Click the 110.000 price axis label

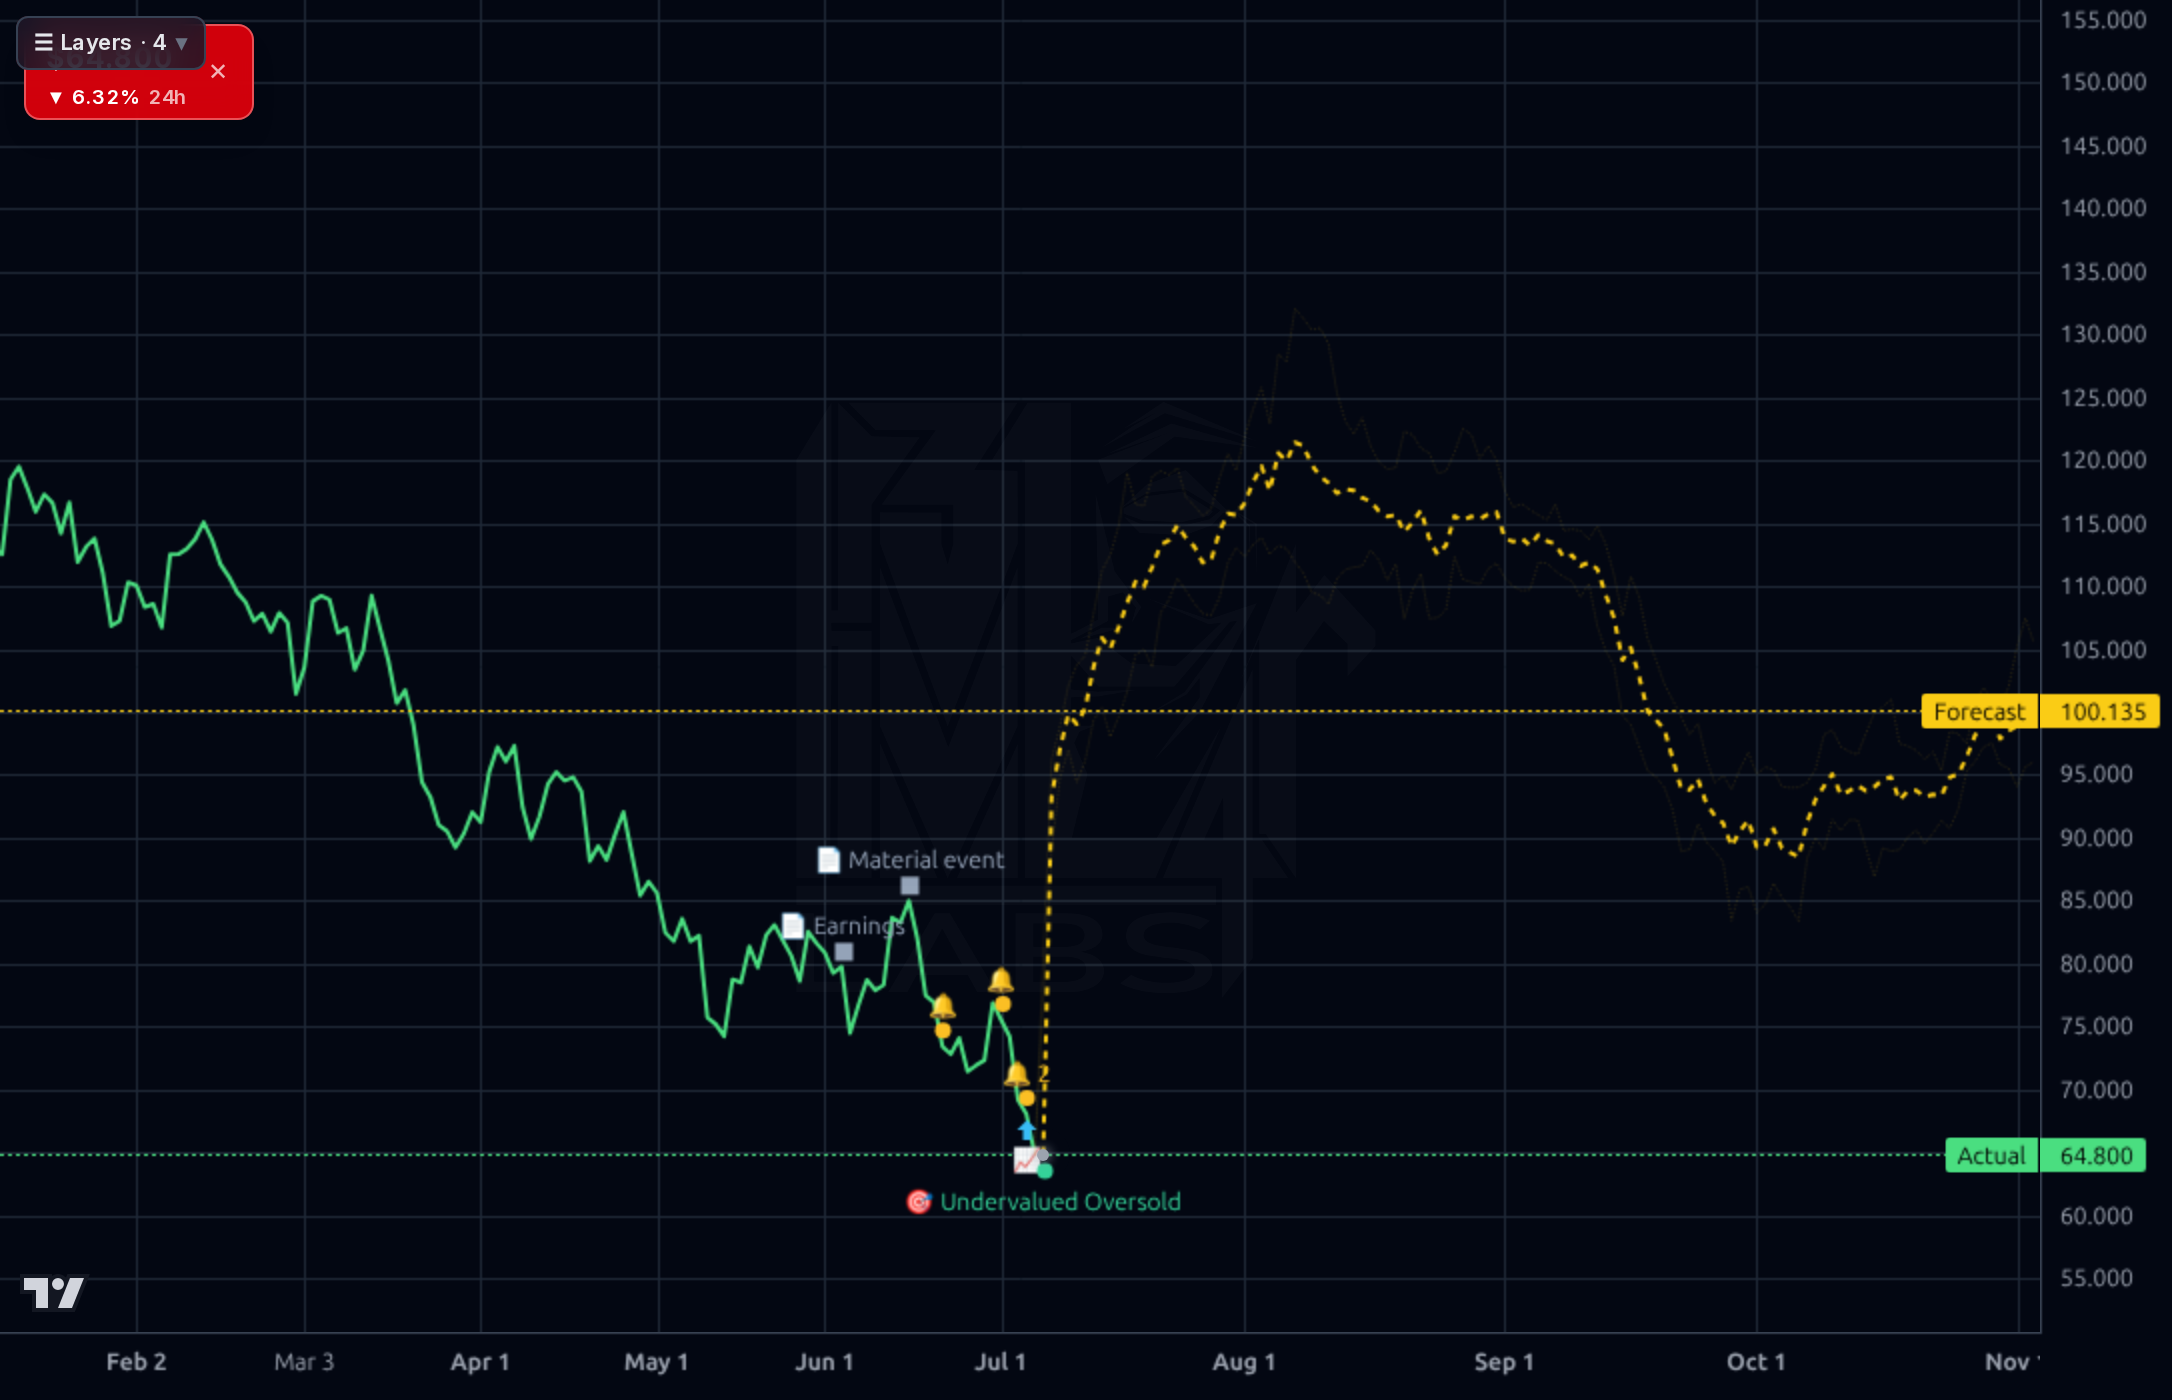(2103, 586)
